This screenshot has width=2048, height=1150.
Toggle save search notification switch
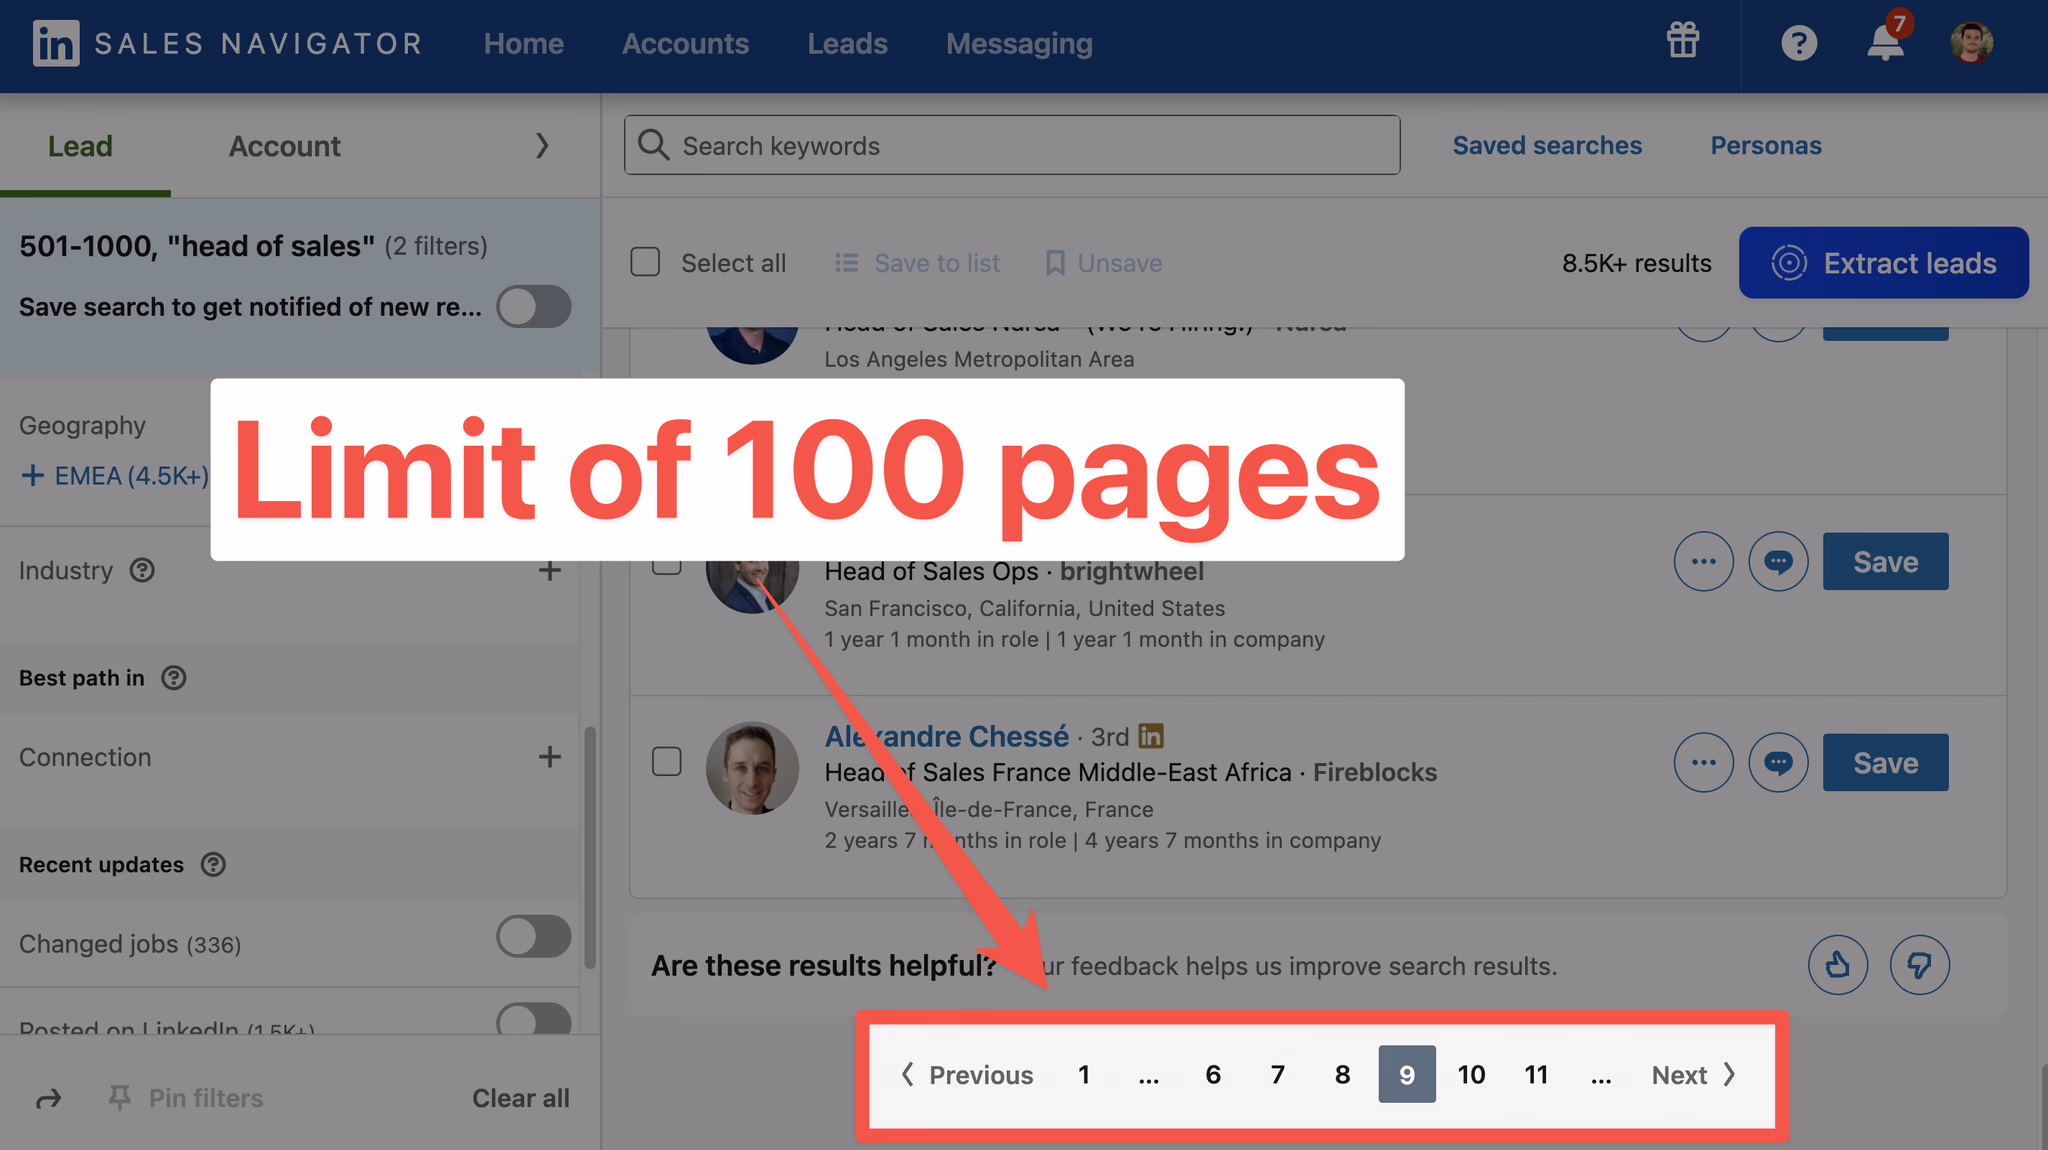[534, 306]
